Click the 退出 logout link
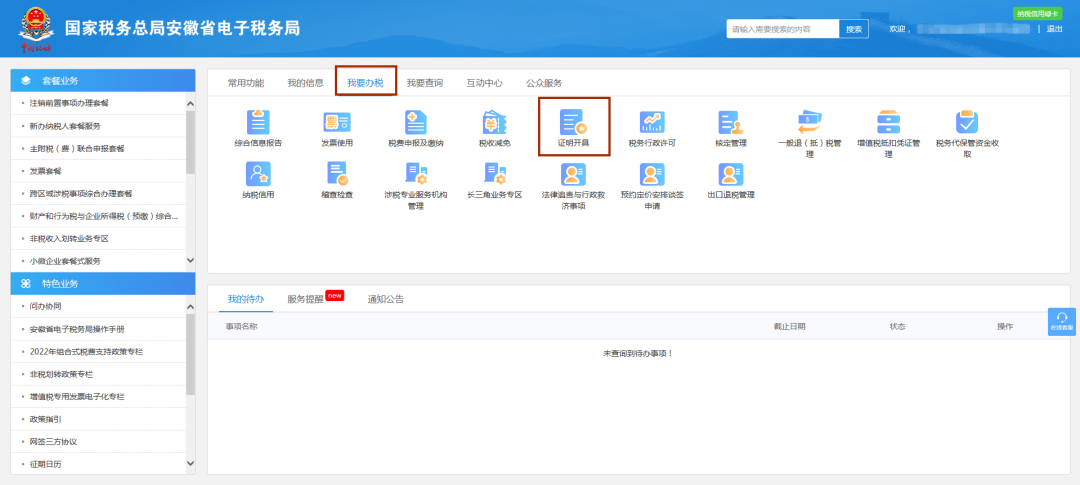Image resolution: width=1080 pixels, height=485 pixels. [x=1055, y=29]
